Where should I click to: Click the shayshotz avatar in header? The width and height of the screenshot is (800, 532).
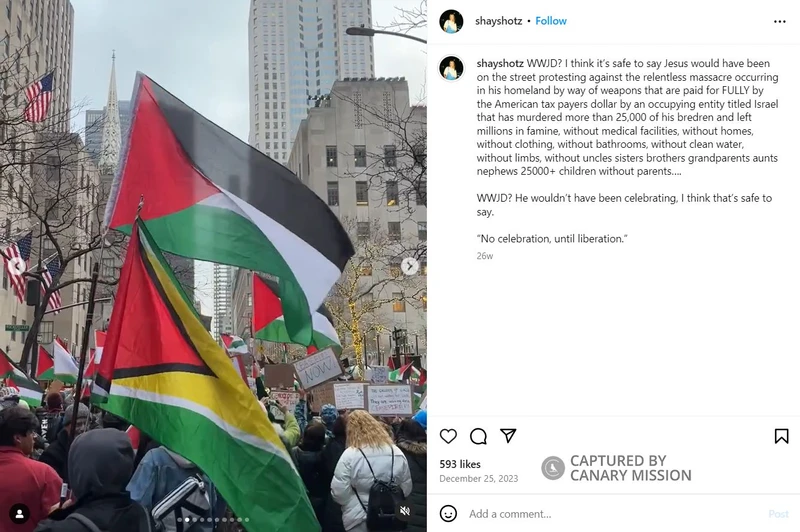[451, 21]
